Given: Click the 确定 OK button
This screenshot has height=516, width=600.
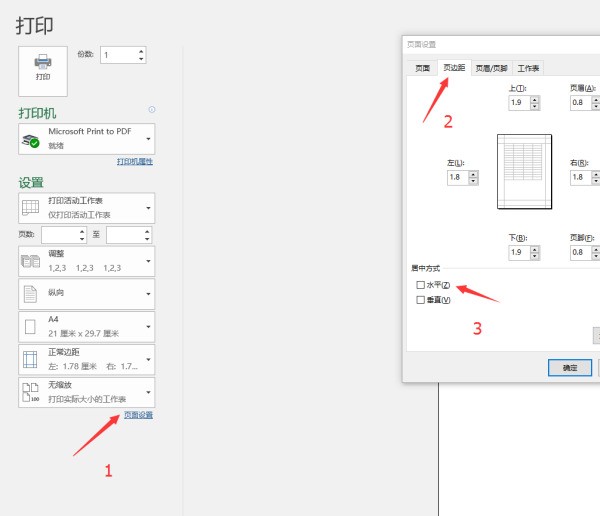Looking at the screenshot, I should [x=570, y=367].
